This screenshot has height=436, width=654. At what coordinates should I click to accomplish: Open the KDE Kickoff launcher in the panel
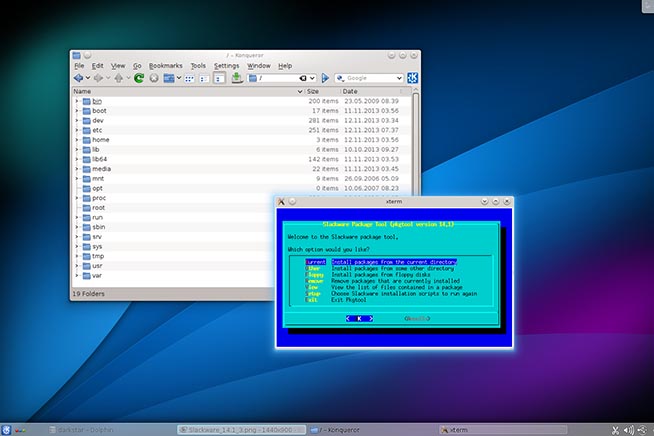pyautogui.click(x=6, y=430)
